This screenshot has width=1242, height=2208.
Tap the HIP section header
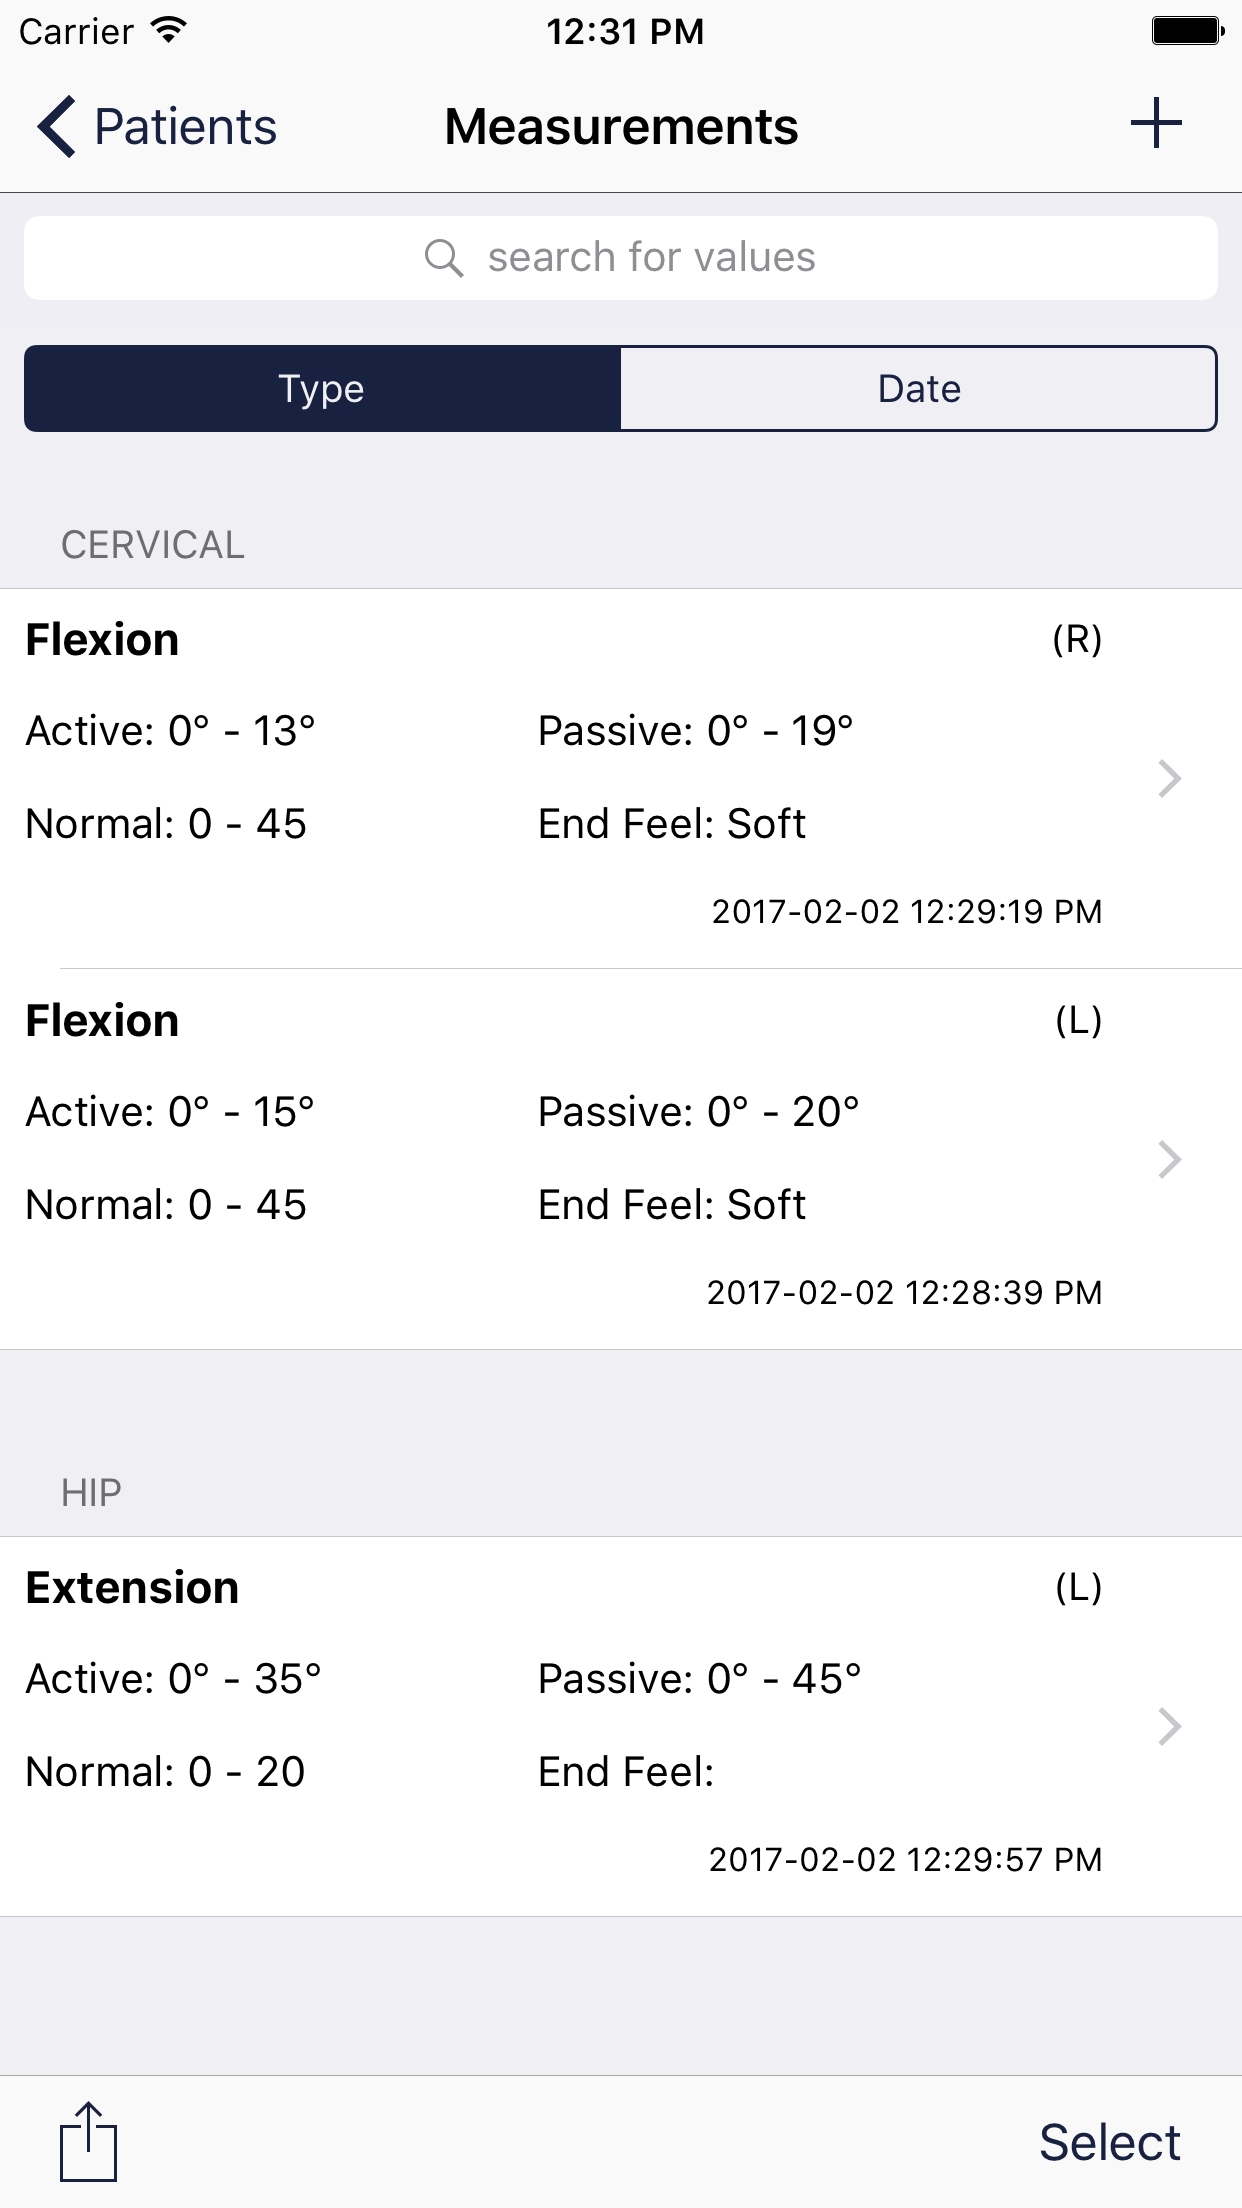pos(91,1493)
